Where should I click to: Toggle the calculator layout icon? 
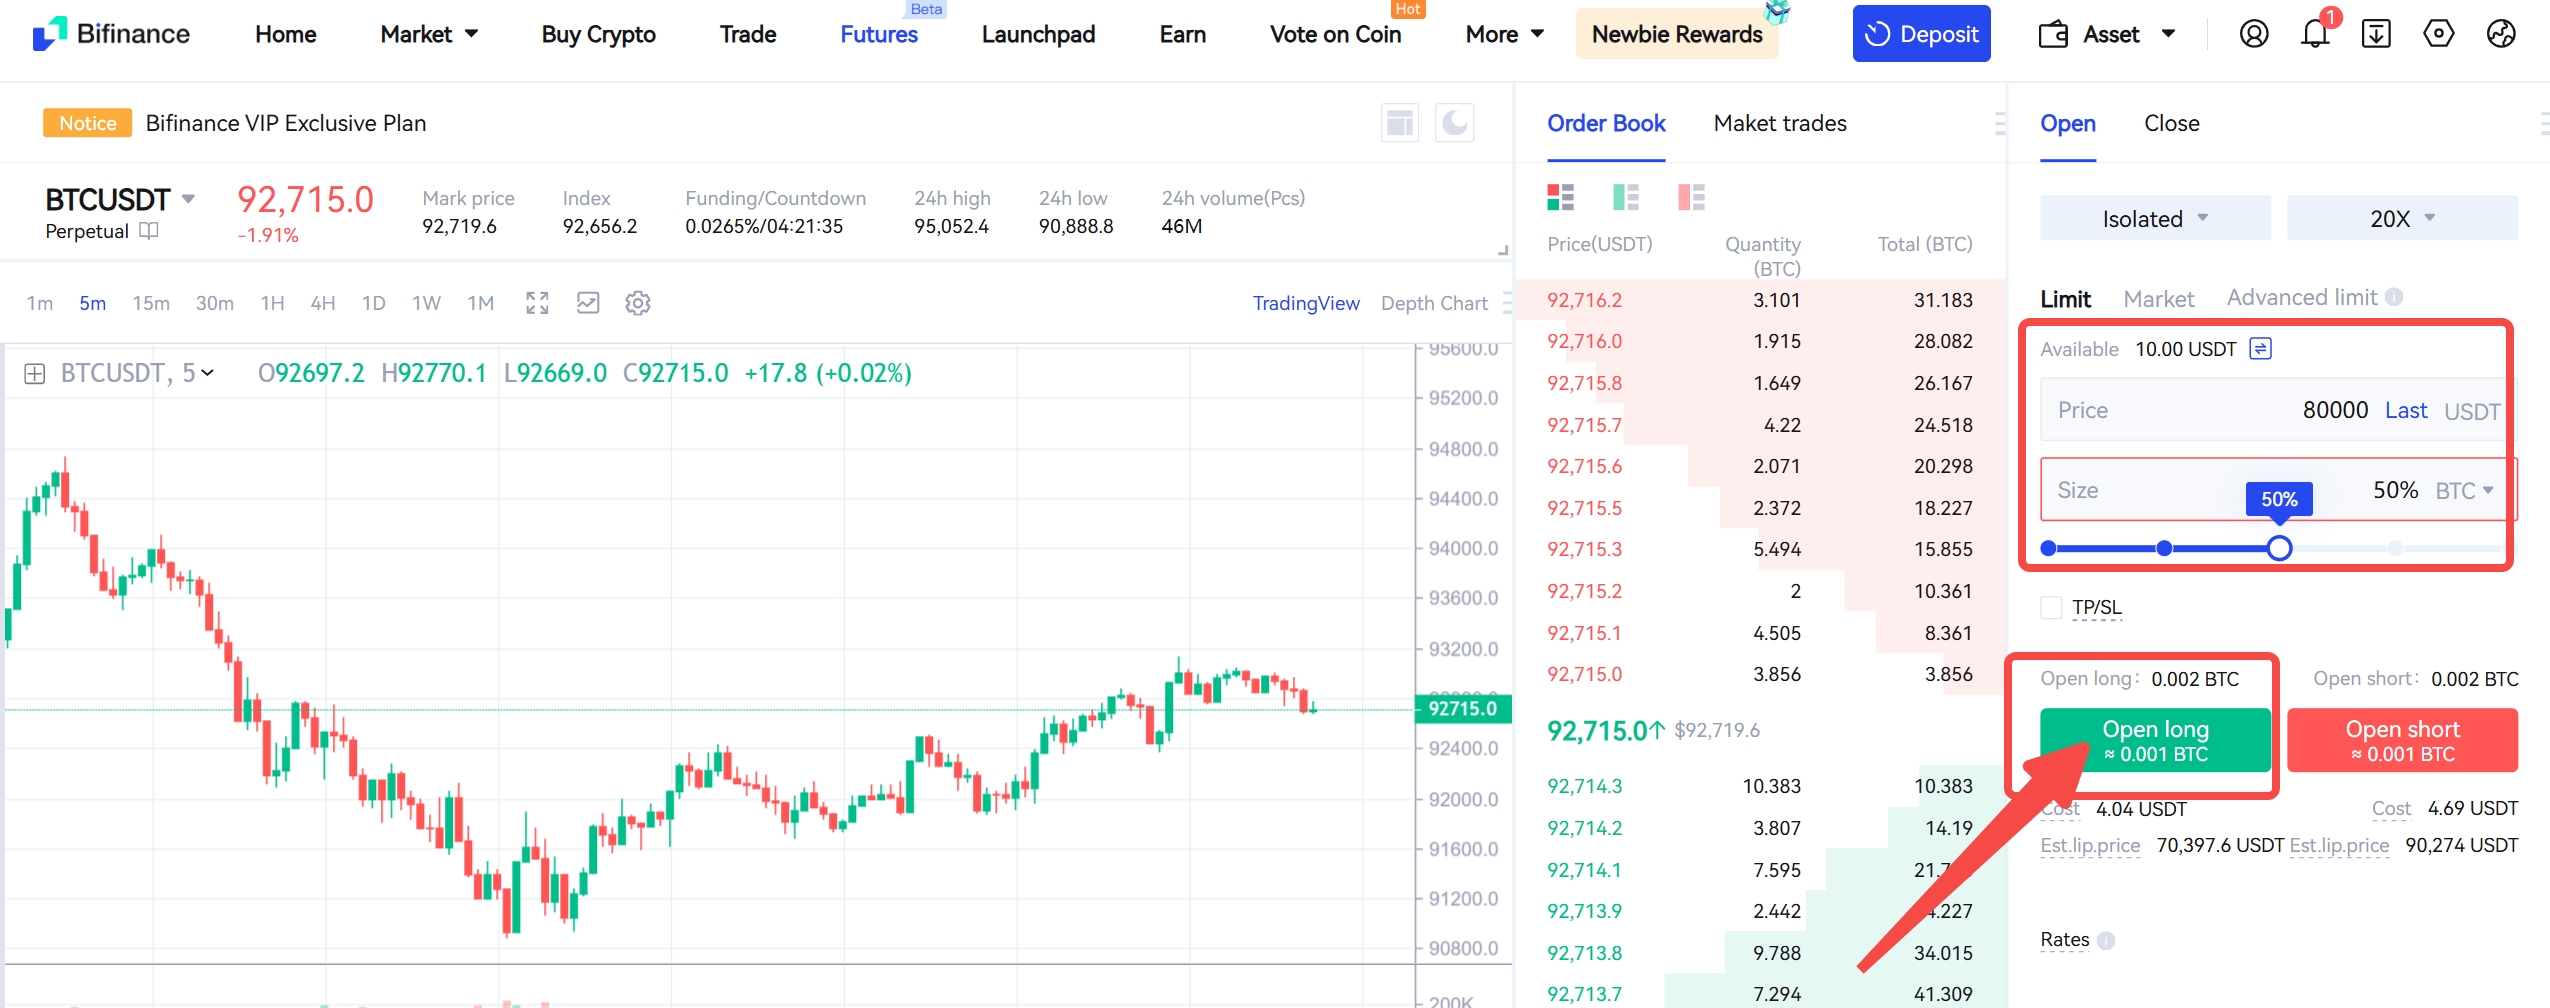click(x=1399, y=123)
